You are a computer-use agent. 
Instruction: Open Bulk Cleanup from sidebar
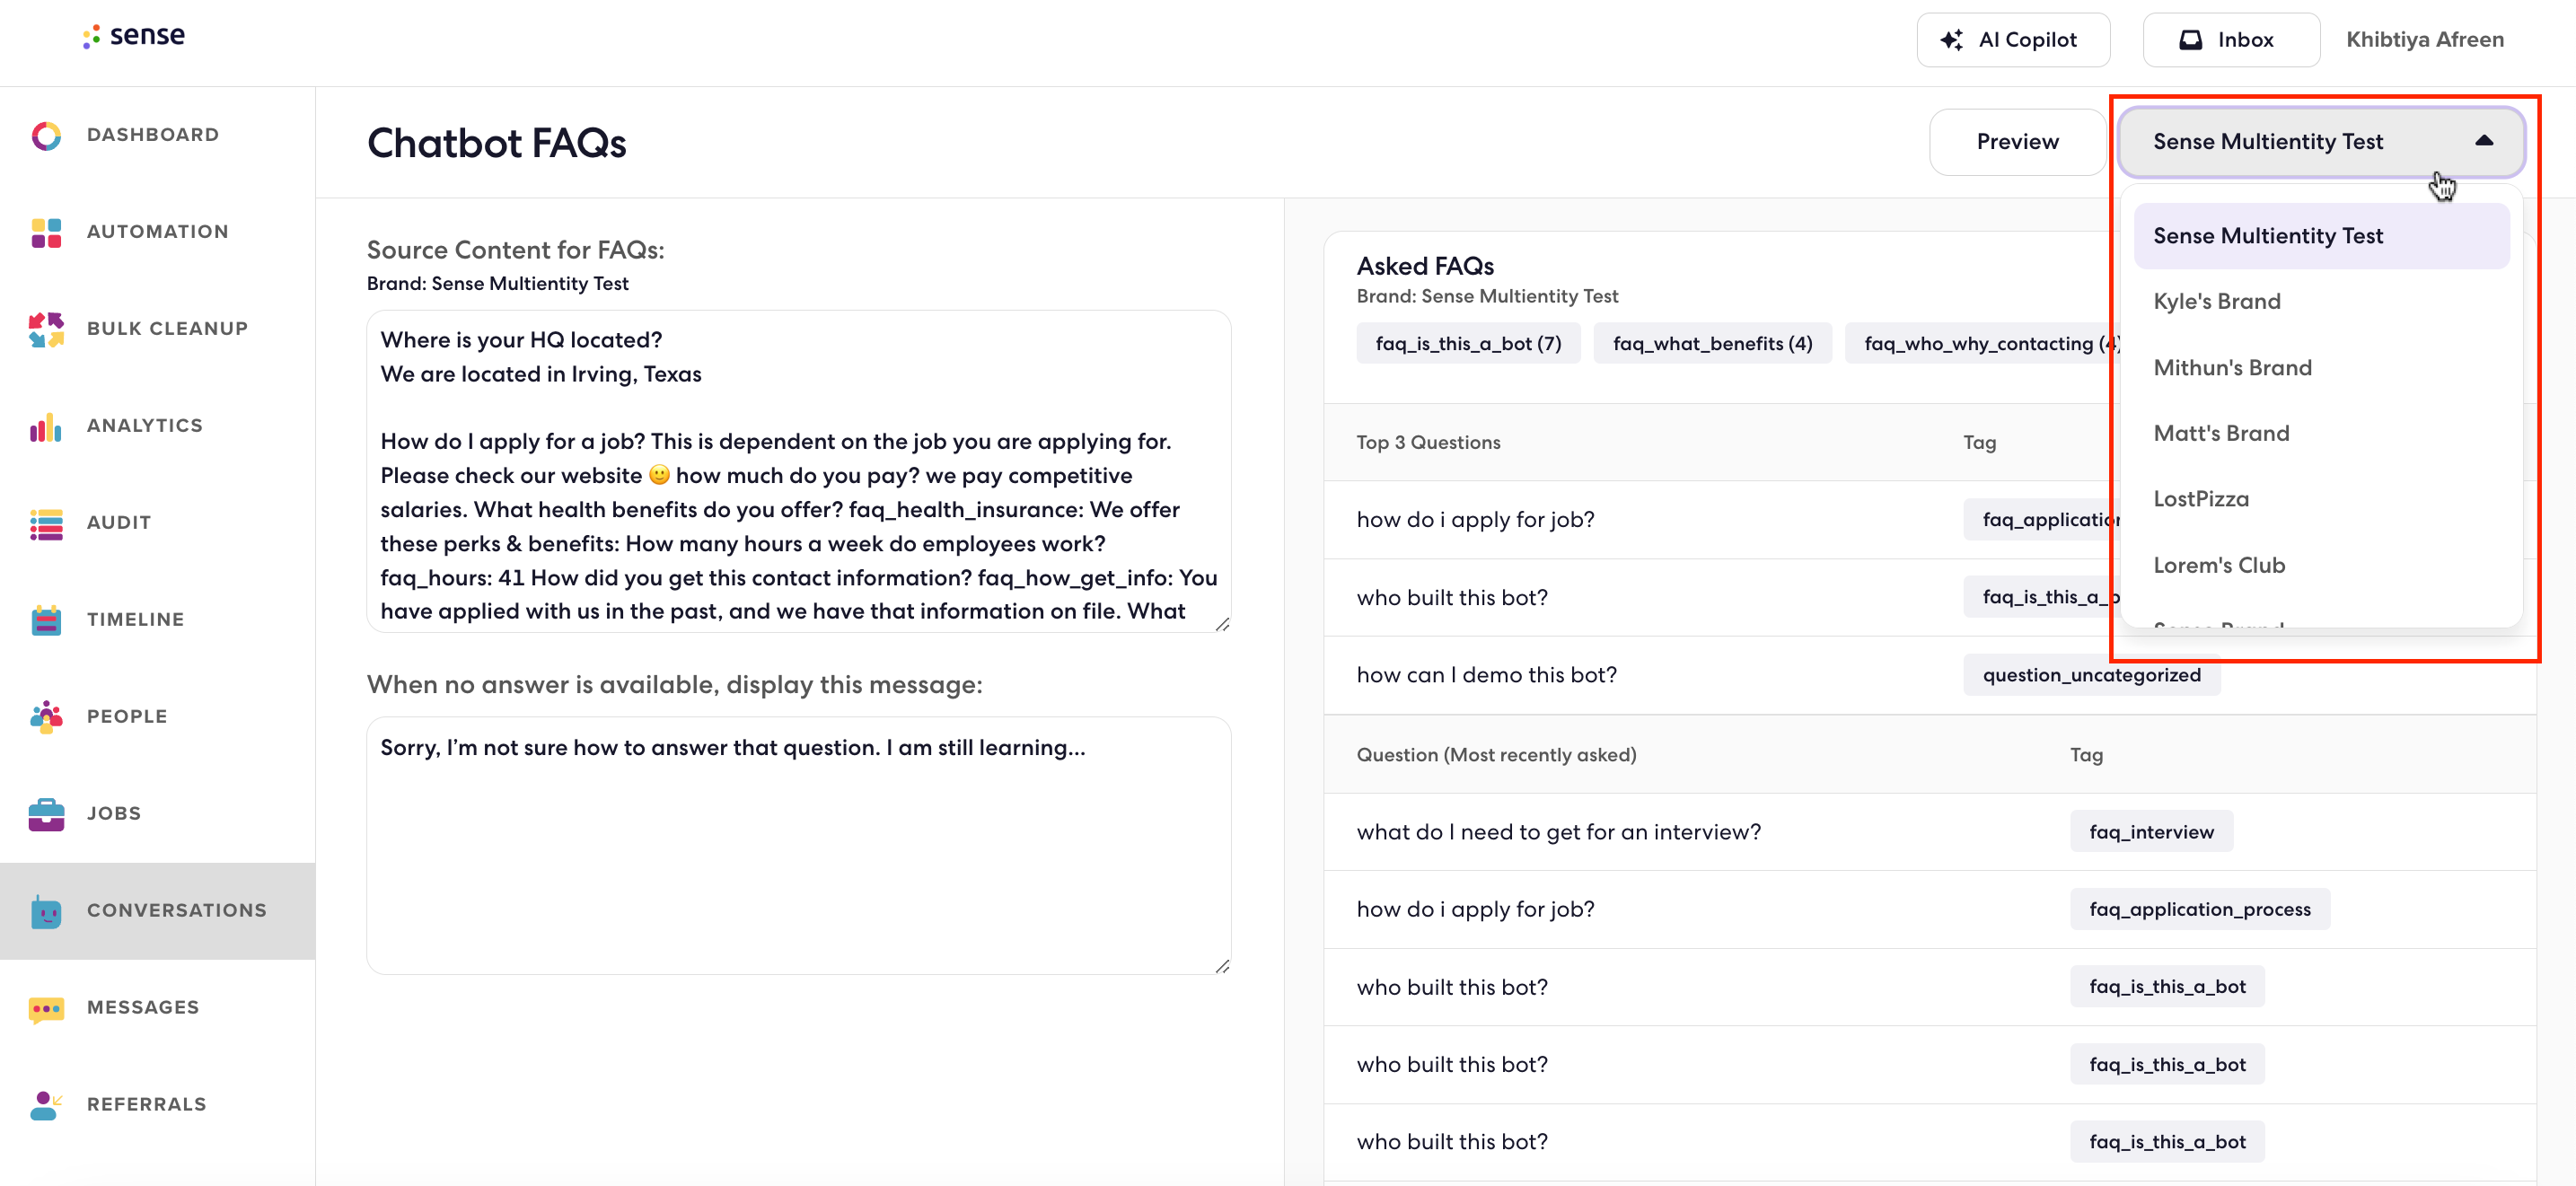tap(158, 329)
